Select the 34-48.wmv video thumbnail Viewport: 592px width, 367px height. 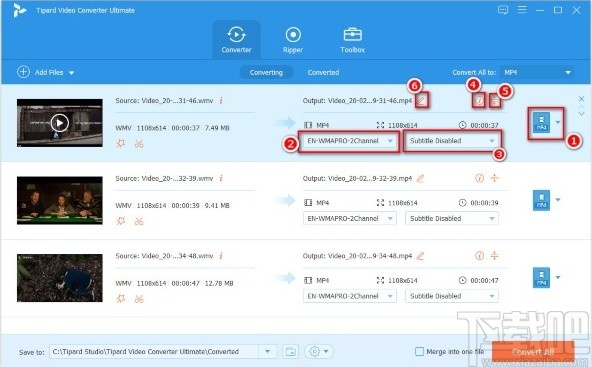[x=60, y=278]
